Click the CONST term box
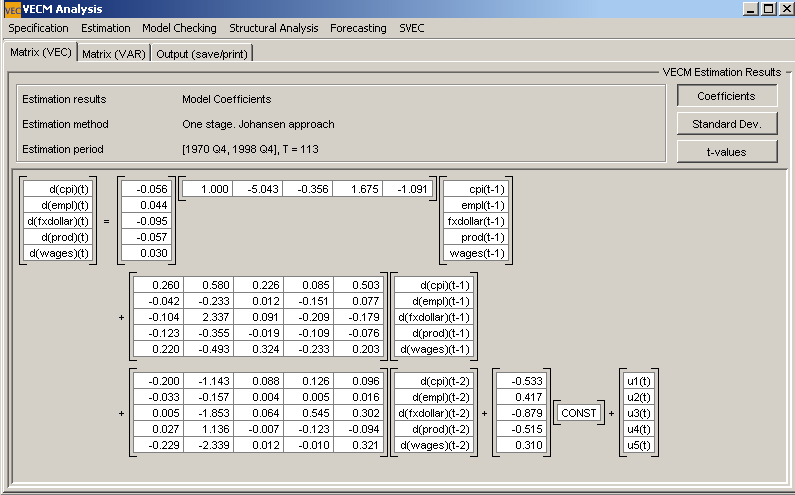This screenshot has width=795, height=495. click(x=578, y=412)
